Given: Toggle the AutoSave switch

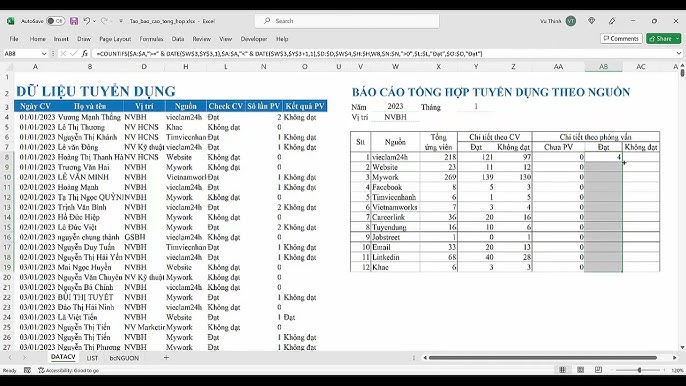Looking at the screenshot, I should click(55, 21).
